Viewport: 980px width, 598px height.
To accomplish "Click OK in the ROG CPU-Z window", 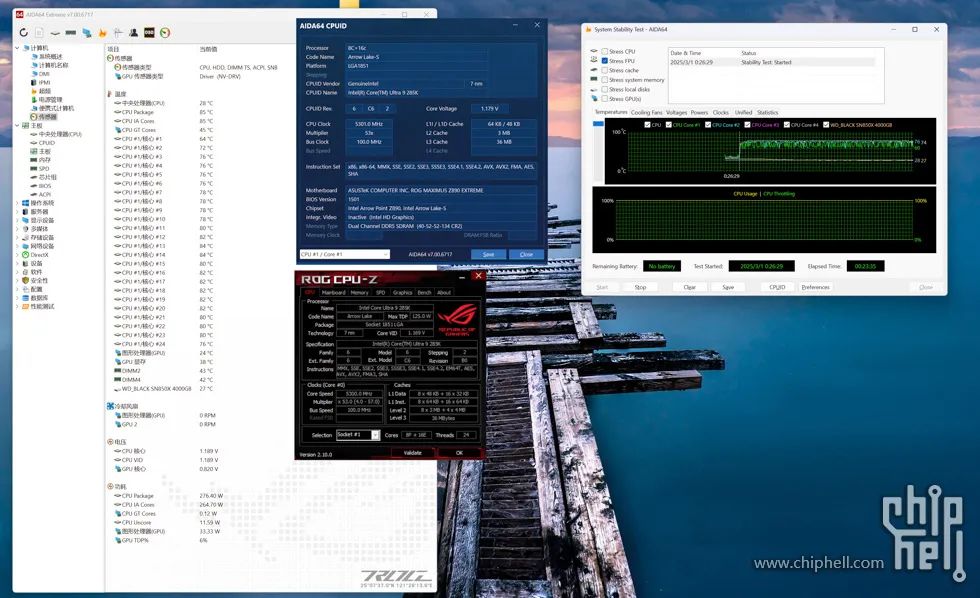I will click(459, 453).
